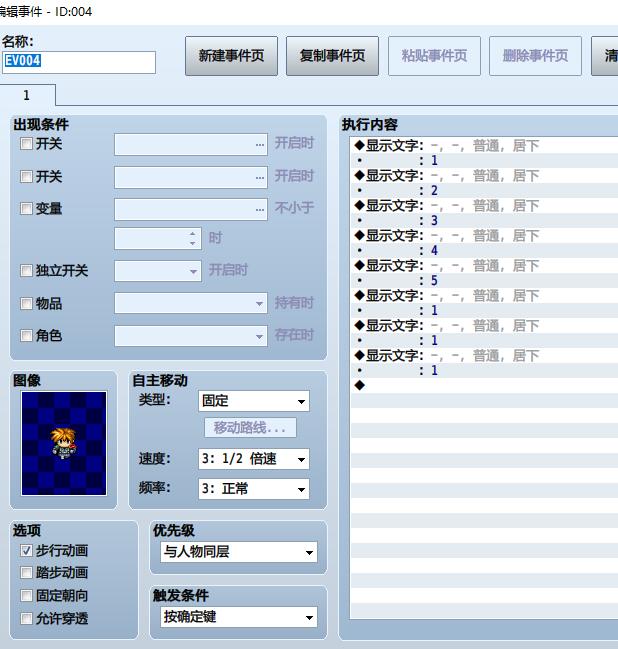Image resolution: width=618 pixels, height=649 pixels.
Task: Select 显示文字 command above text 2
Action: tap(484, 175)
